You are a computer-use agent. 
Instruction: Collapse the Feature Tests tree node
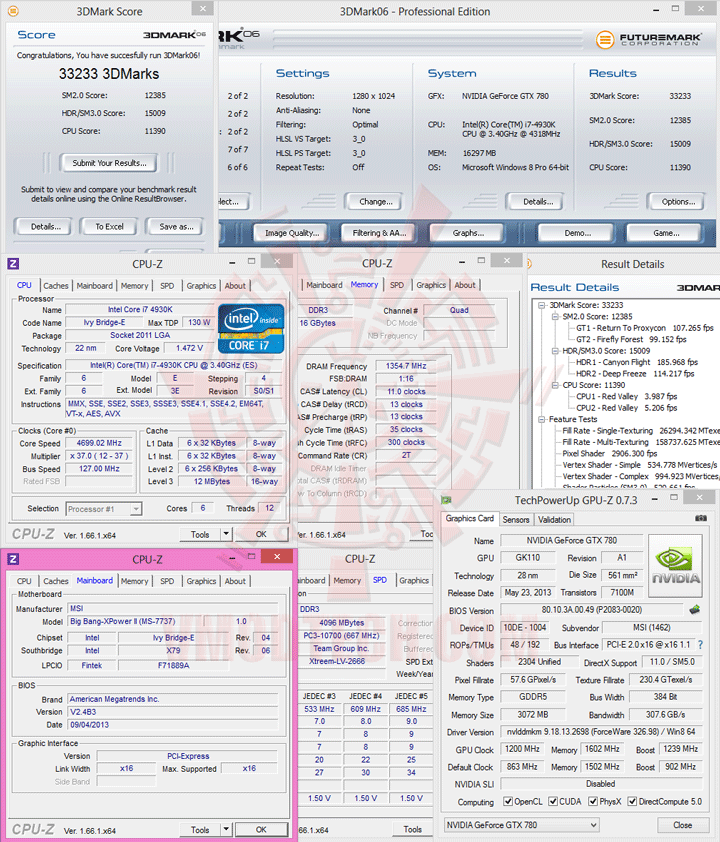542,419
